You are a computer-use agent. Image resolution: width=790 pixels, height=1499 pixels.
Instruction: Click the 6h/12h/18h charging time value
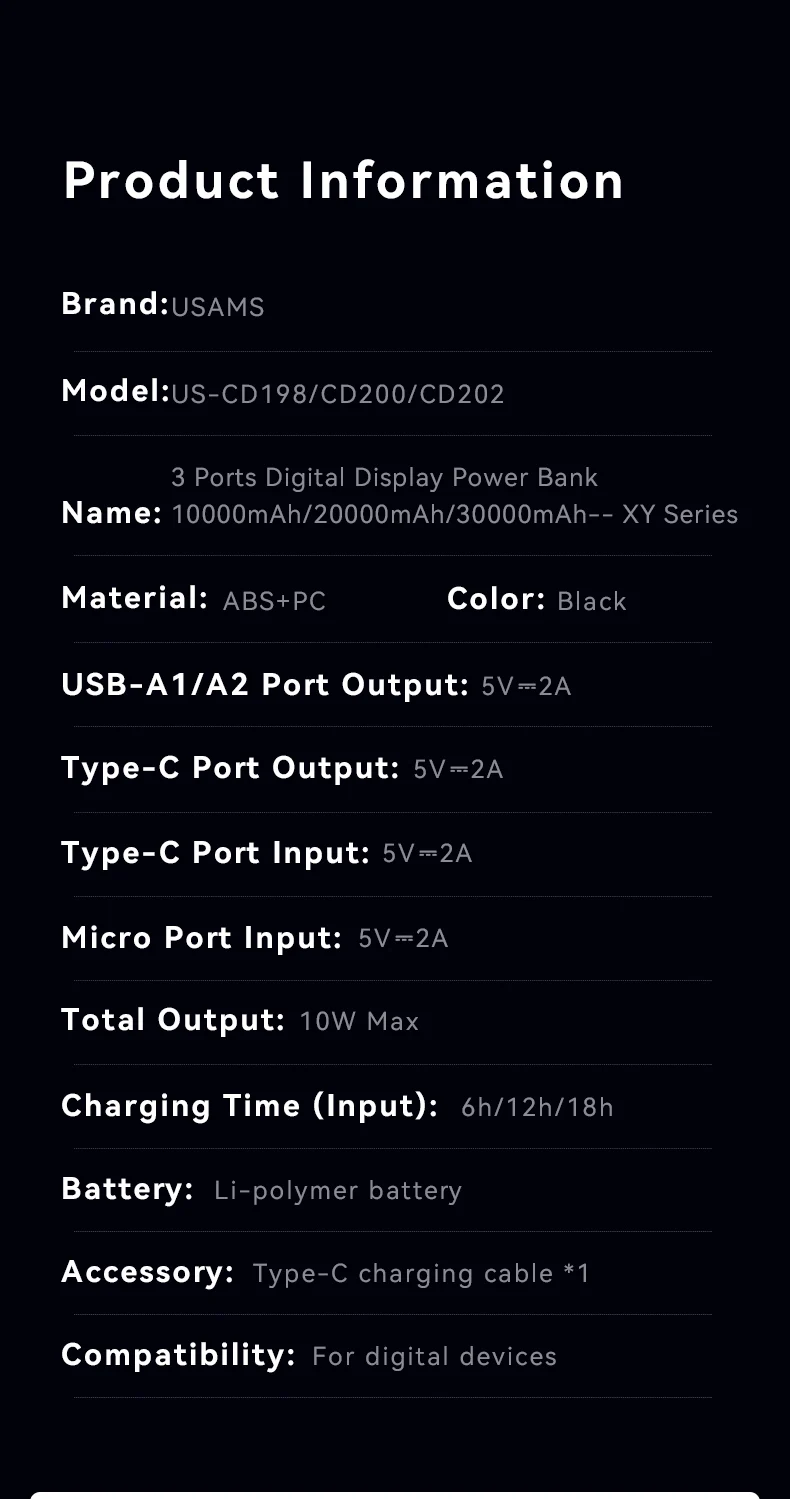(x=537, y=1107)
